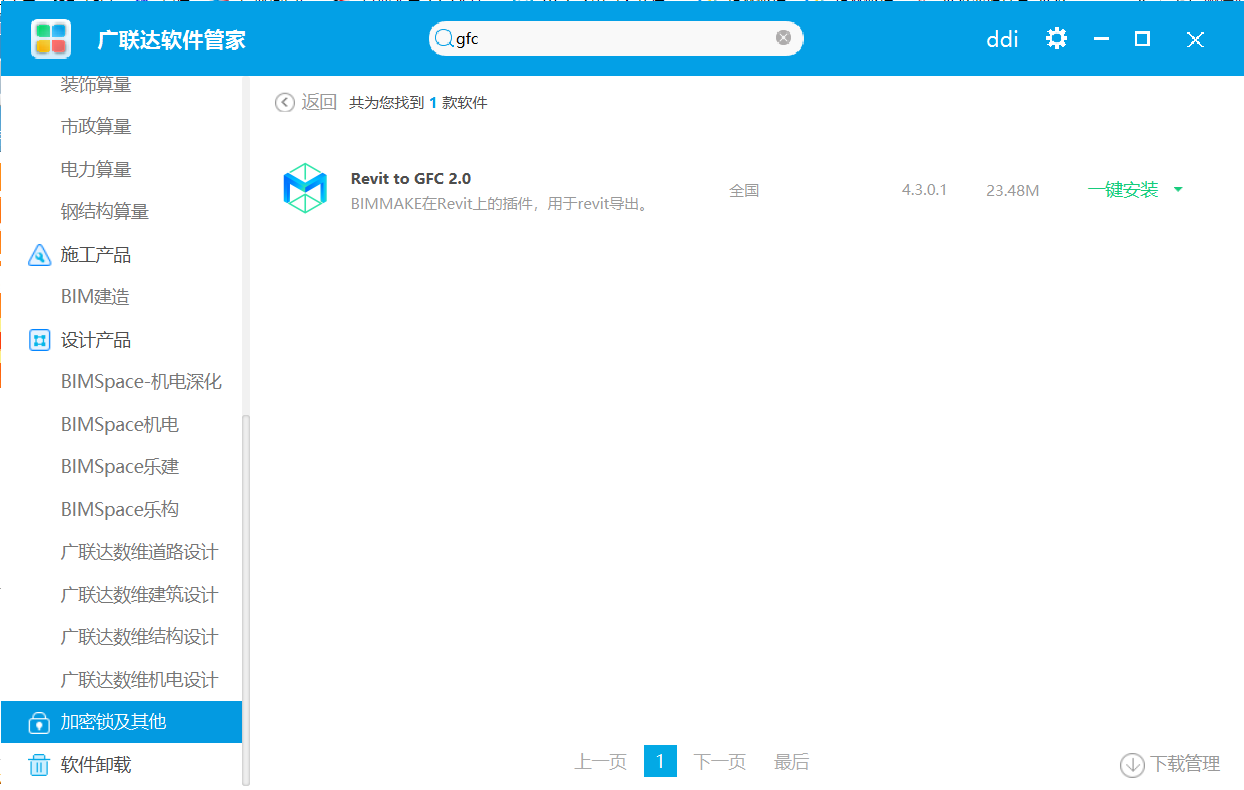Click the 广联达软件管家 app logo icon
The width and height of the screenshot is (1244, 790).
(50, 39)
